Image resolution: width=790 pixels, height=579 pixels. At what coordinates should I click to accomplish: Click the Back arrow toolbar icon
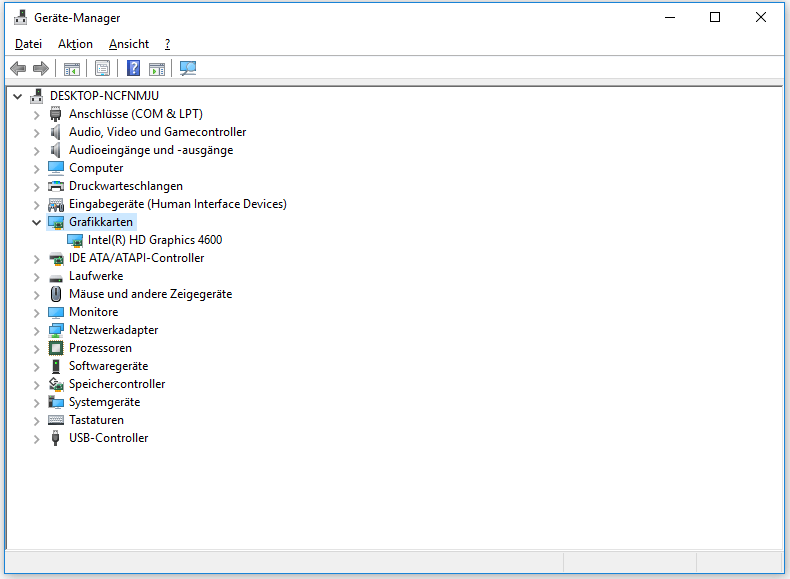[x=18, y=68]
